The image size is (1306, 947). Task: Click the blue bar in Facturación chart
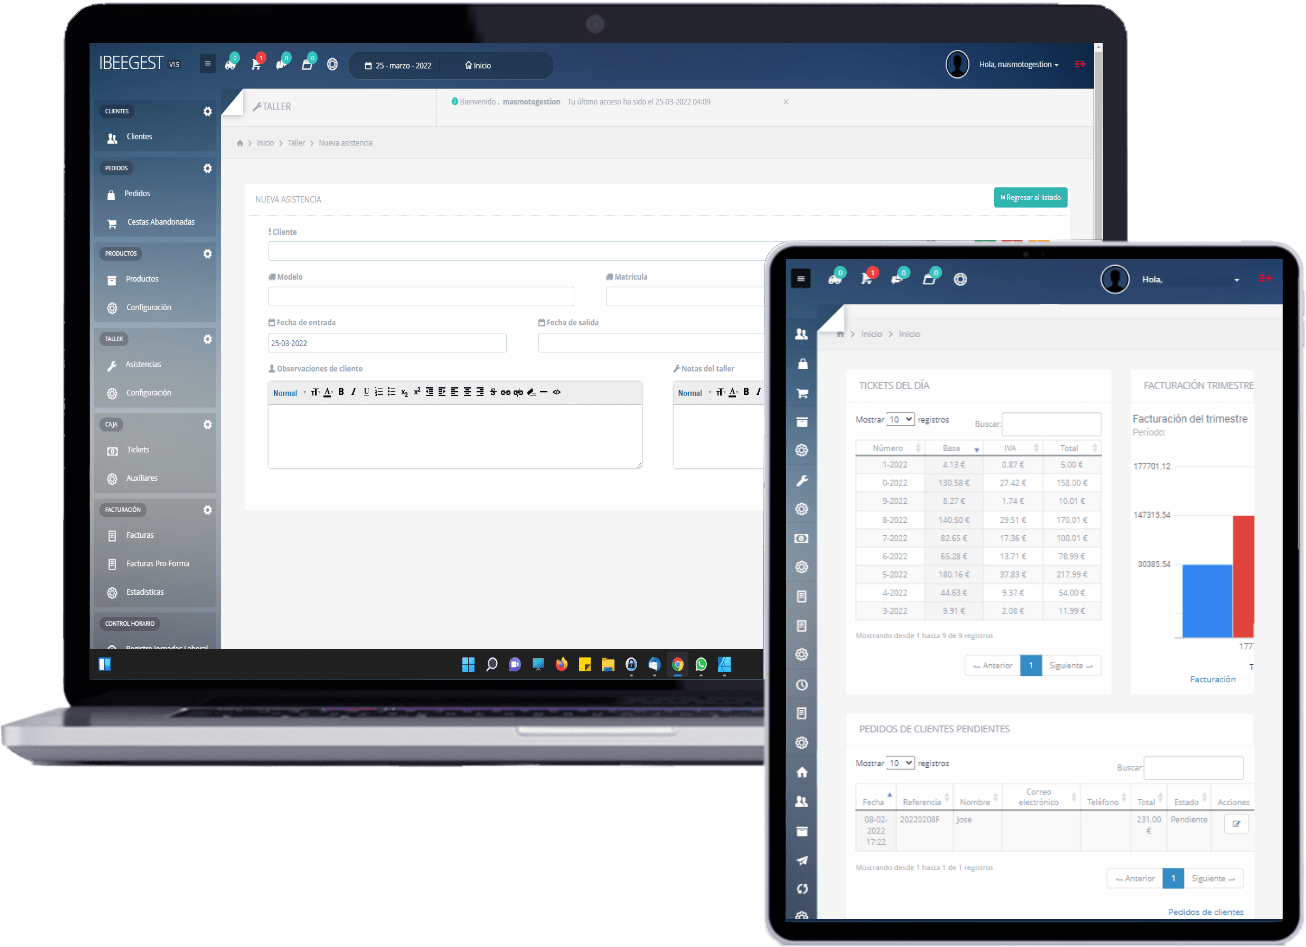click(1207, 600)
